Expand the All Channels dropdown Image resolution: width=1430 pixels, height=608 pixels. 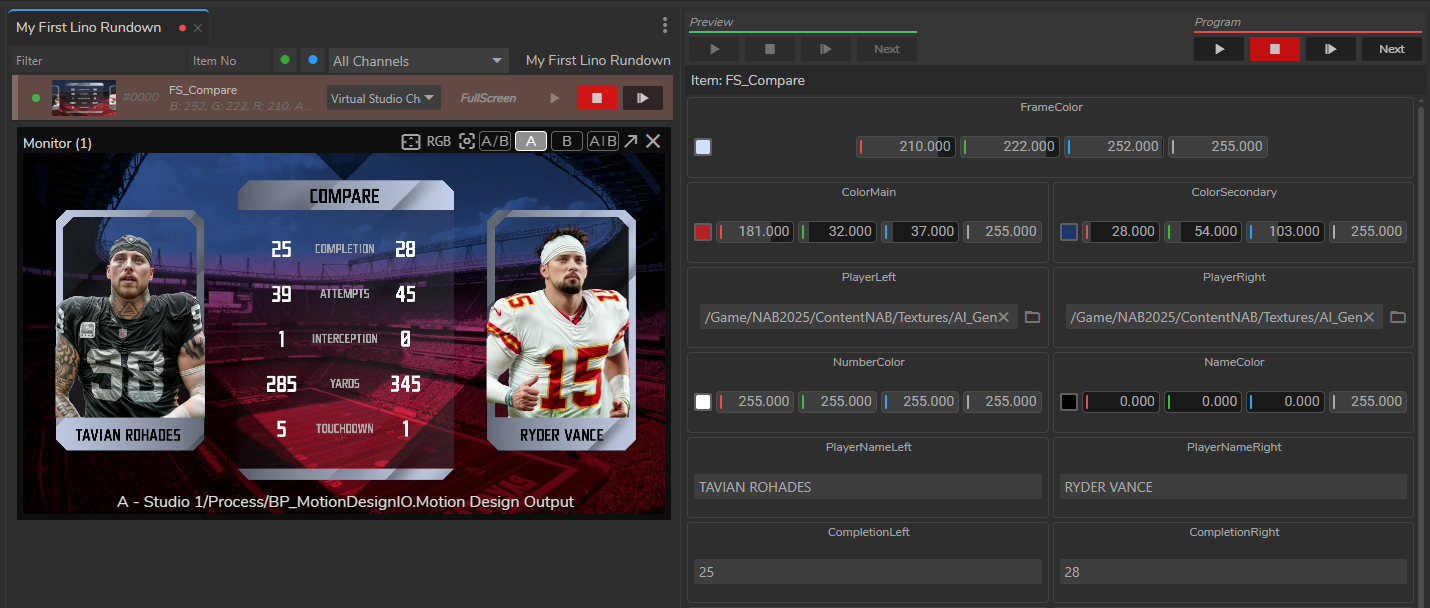[x=418, y=61]
